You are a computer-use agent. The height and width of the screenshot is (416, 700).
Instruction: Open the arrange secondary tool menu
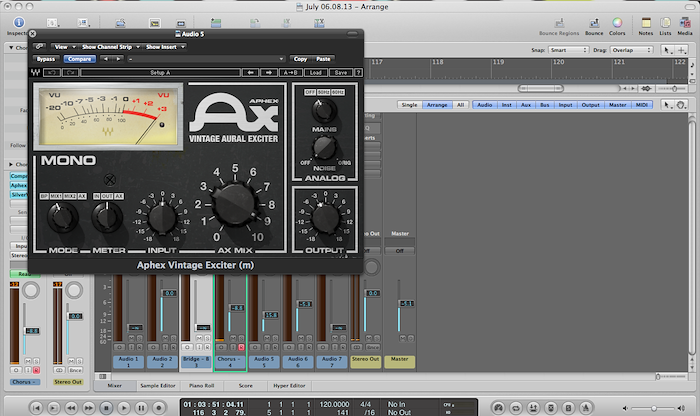tap(681, 50)
